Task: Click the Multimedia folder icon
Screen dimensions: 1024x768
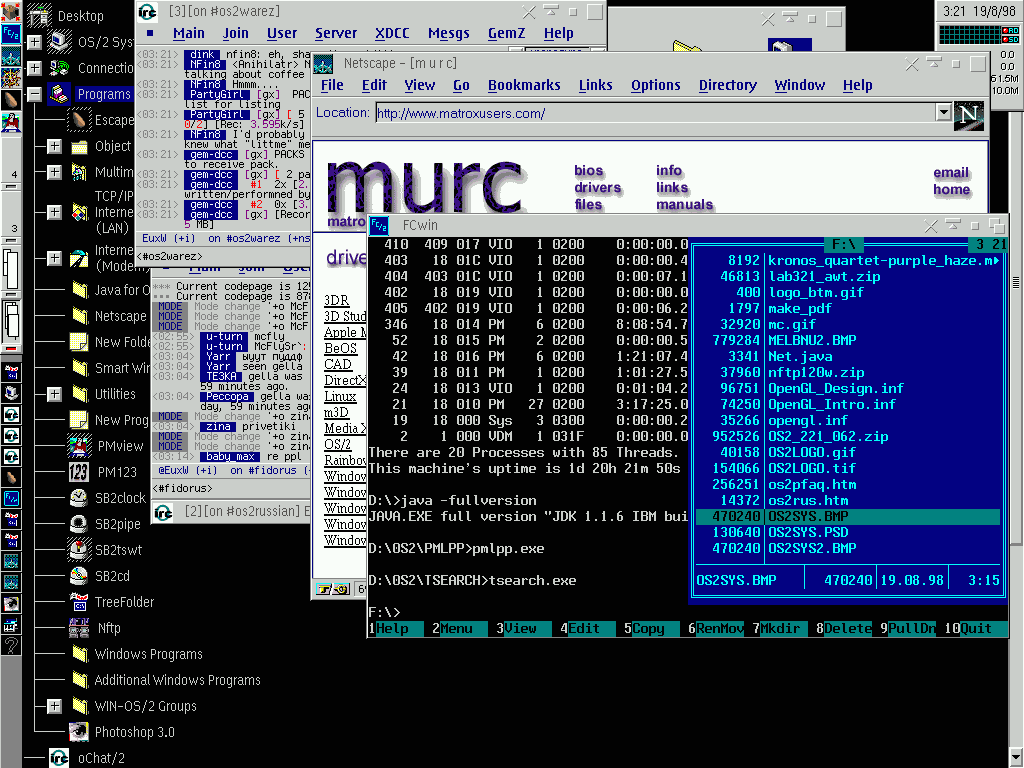Action: (x=79, y=172)
